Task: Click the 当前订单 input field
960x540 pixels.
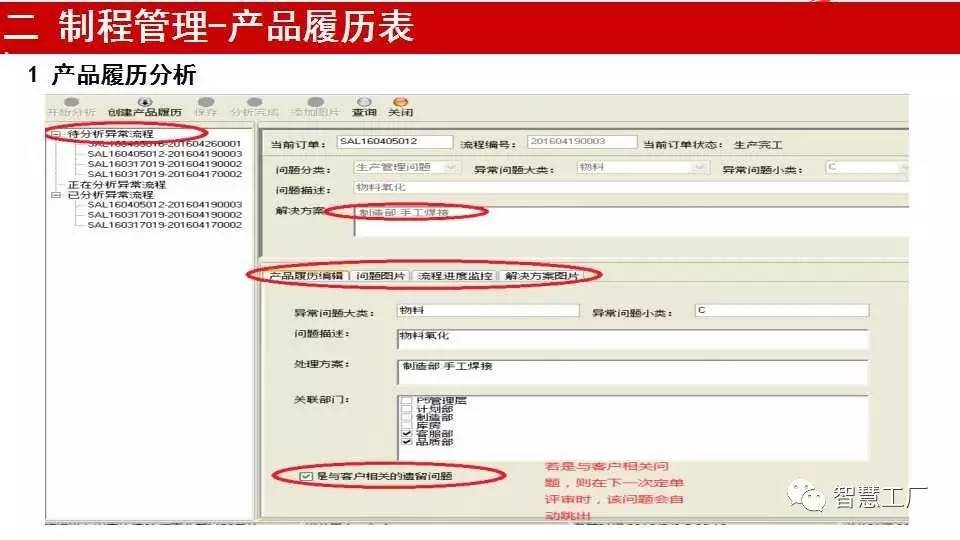Action: 394,142
